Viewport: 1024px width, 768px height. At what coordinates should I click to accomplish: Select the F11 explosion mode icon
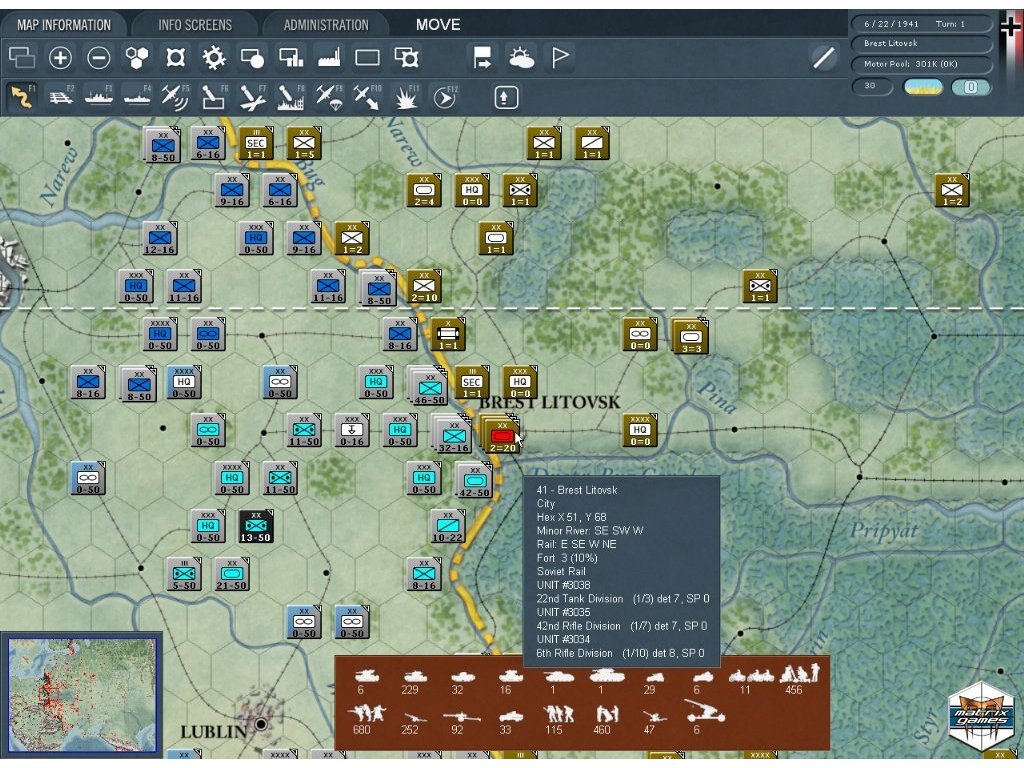tap(406, 97)
